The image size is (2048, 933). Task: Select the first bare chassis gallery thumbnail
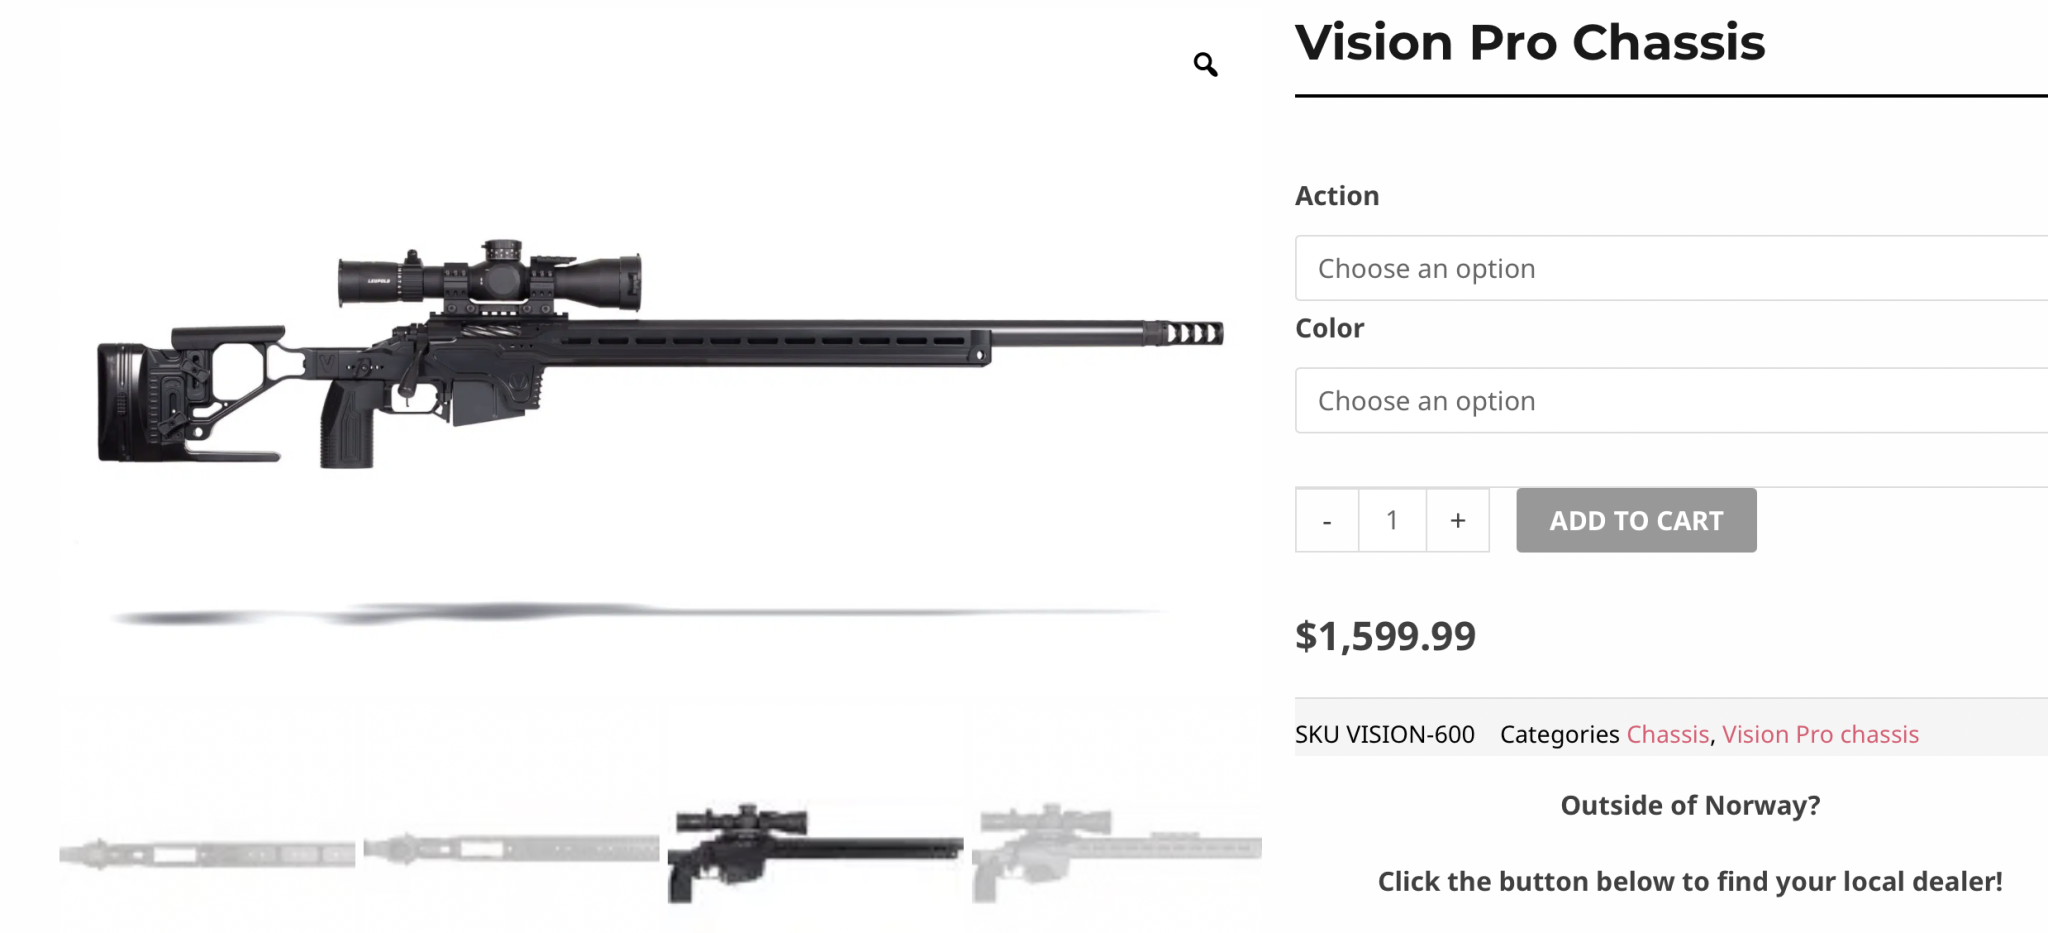tap(207, 854)
